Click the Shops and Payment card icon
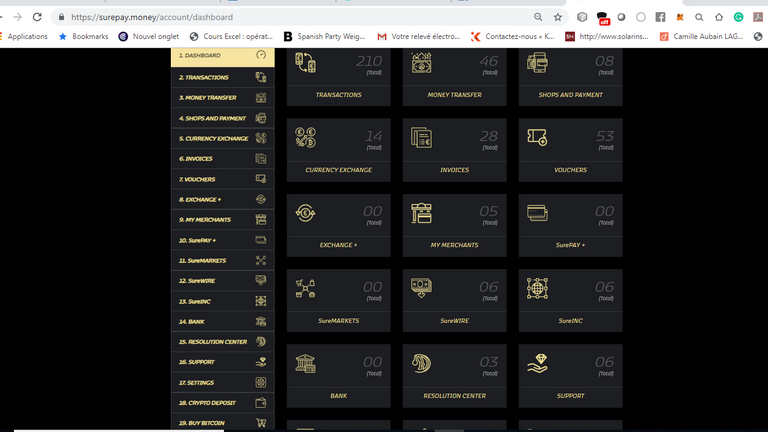Viewport: 768px width, 432px height. coord(537,63)
